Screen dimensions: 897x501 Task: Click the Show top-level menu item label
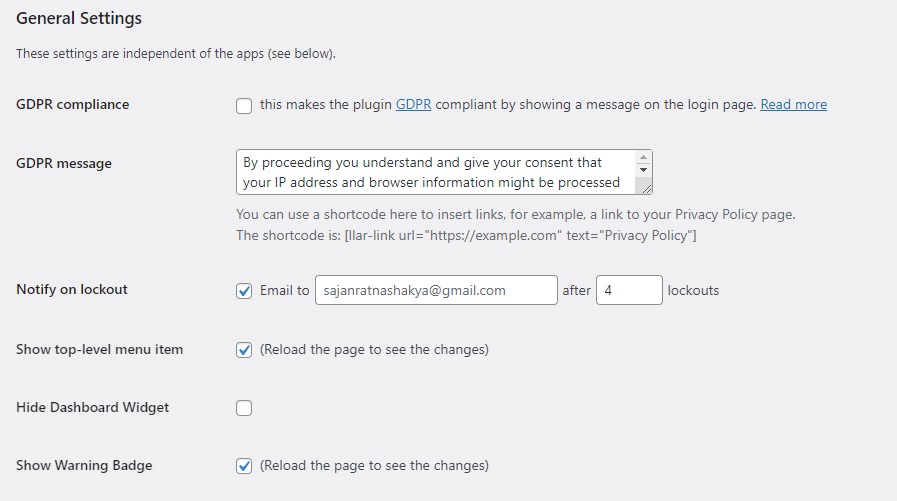pos(100,349)
